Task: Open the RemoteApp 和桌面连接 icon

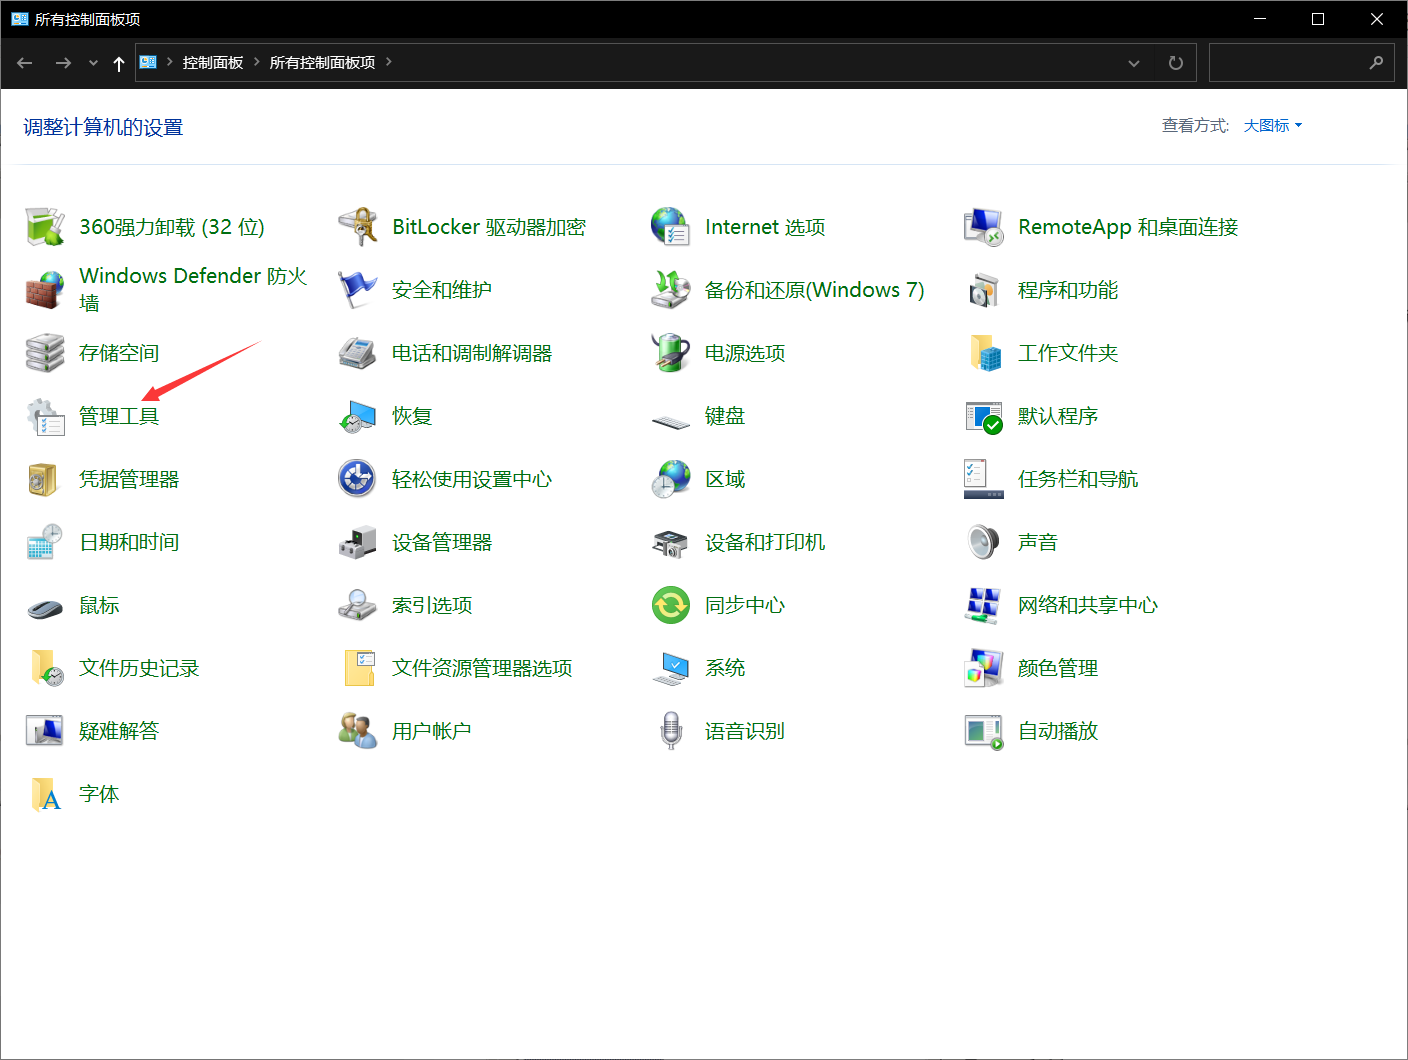Action: 984,227
